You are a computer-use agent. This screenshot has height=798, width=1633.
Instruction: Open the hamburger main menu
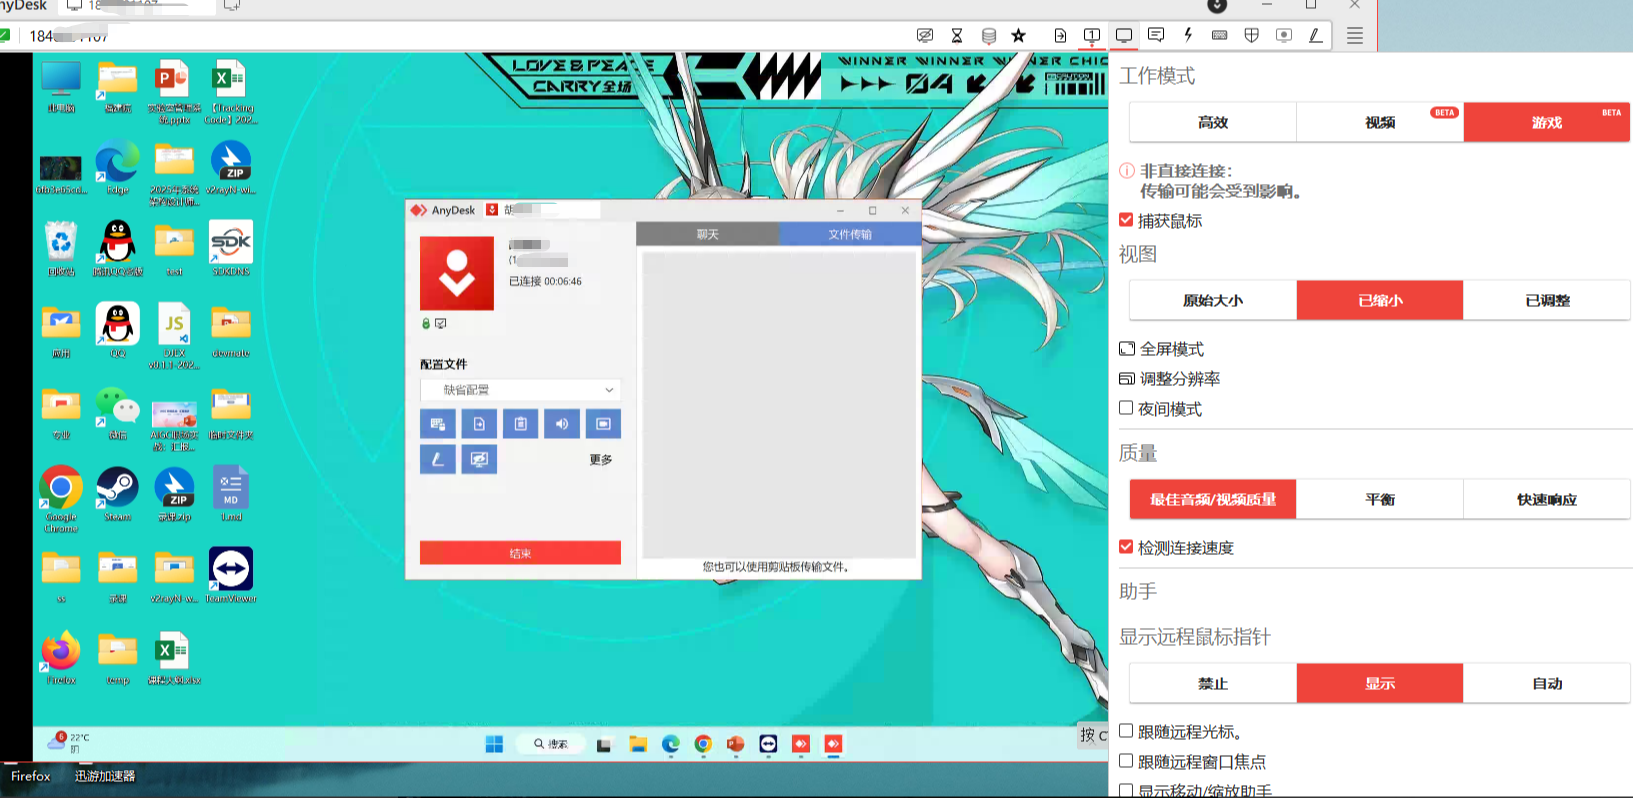(x=1355, y=35)
